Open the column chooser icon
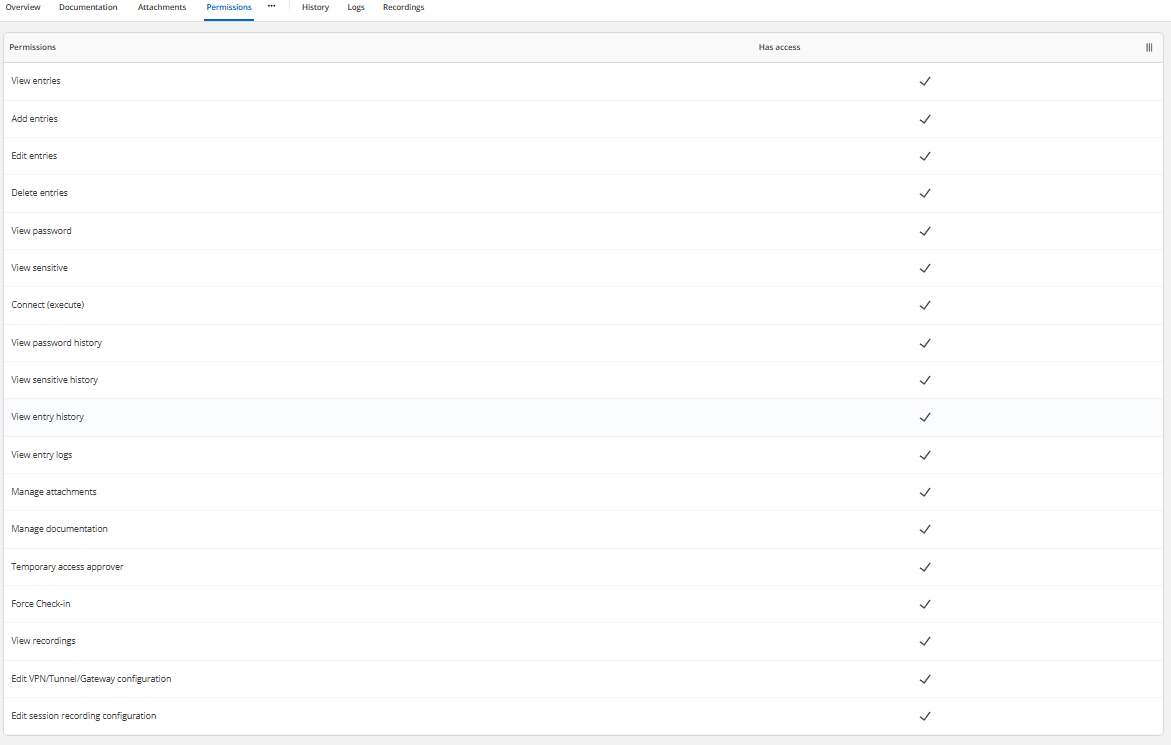Image resolution: width=1171 pixels, height=745 pixels. coord(1149,47)
